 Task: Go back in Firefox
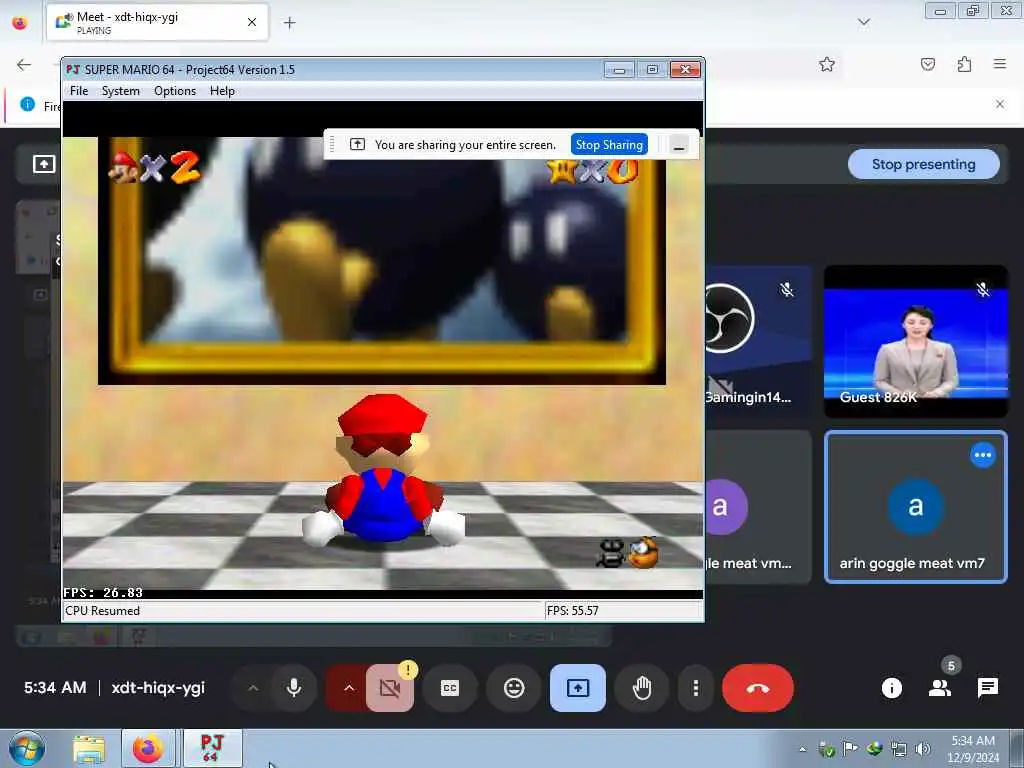tap(24, 64)
